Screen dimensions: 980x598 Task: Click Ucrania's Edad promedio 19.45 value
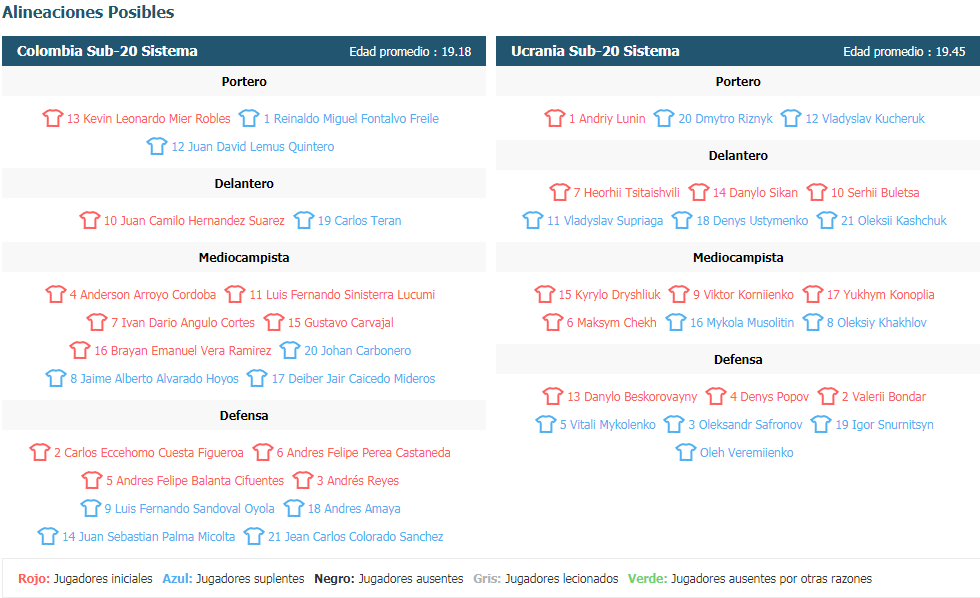point(904,52)
